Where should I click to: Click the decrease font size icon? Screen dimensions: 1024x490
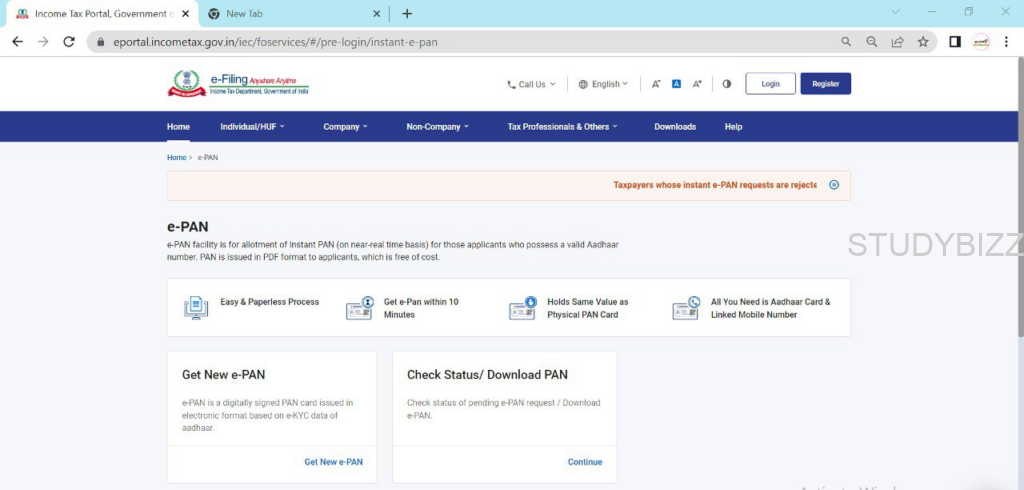point(656,84)
